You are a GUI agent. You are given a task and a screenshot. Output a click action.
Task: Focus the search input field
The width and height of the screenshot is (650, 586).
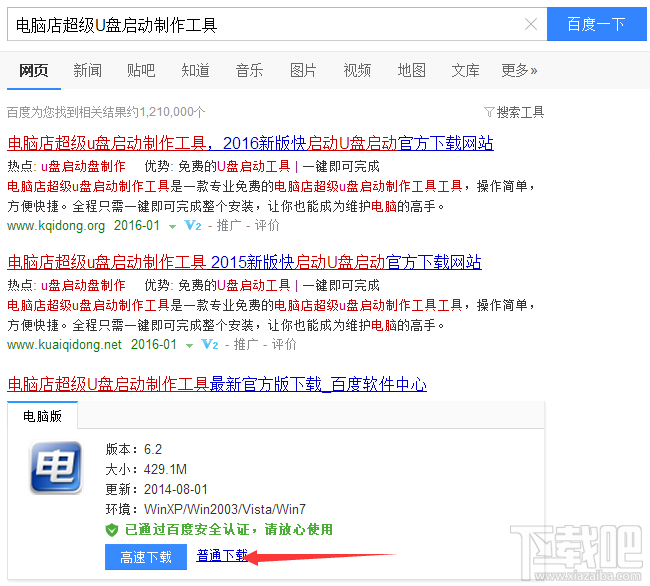[265, 24]
